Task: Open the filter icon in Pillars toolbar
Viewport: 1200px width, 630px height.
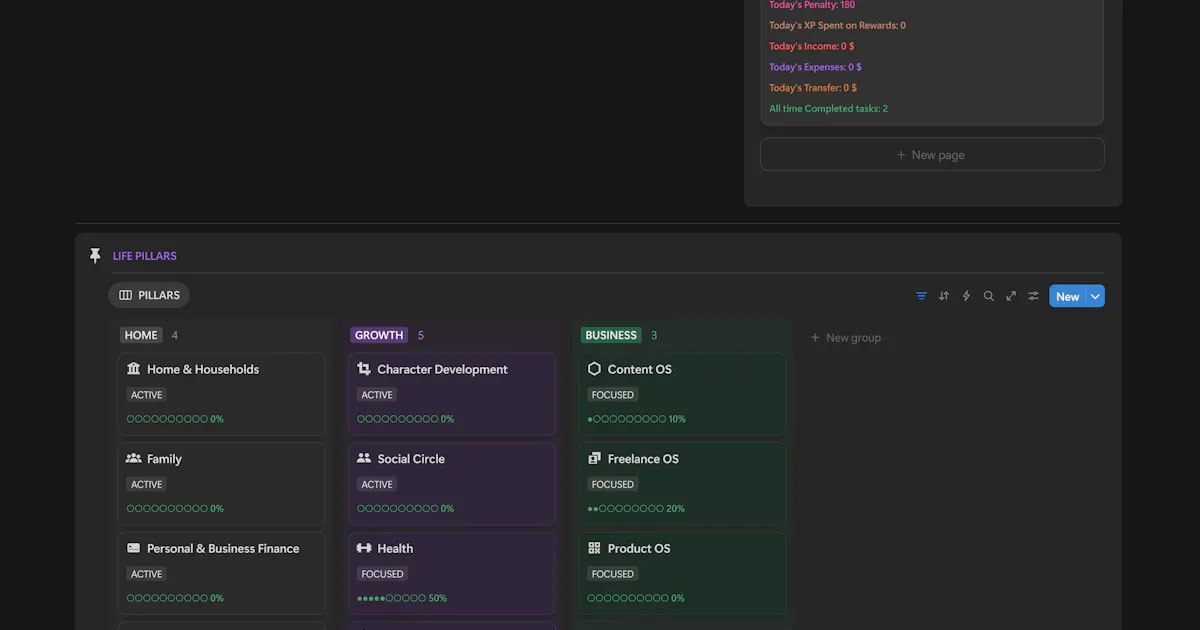Action: click(x=921, y=296)
